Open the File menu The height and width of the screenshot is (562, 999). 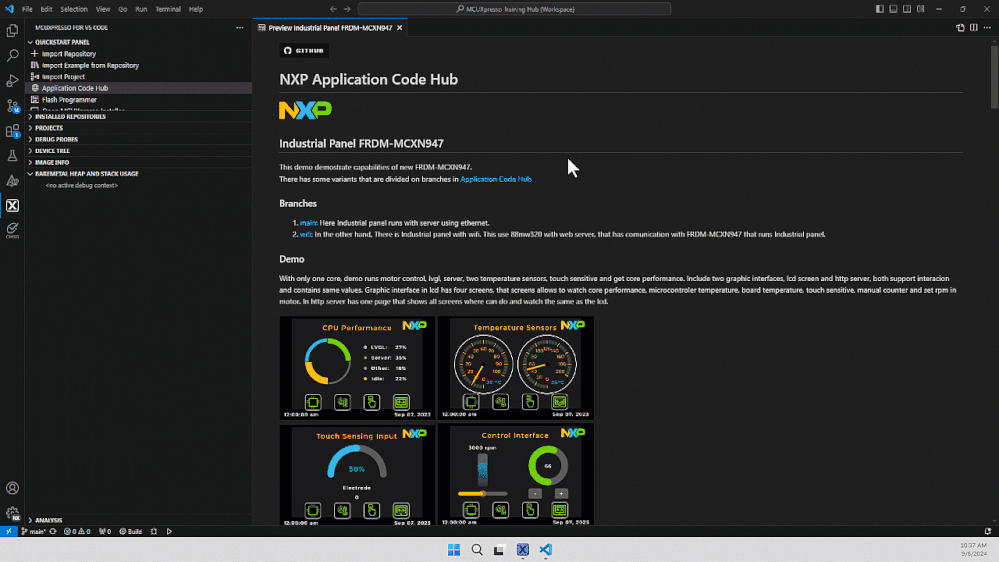(x=27, y=9)
